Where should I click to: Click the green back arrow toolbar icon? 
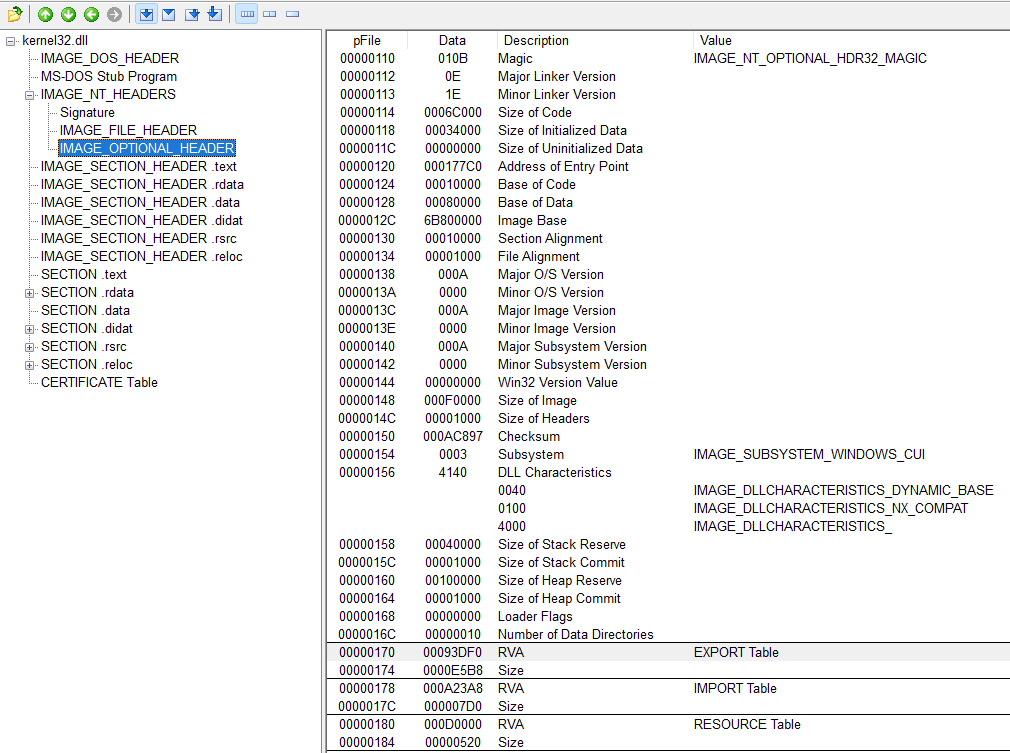click(91, 14)
